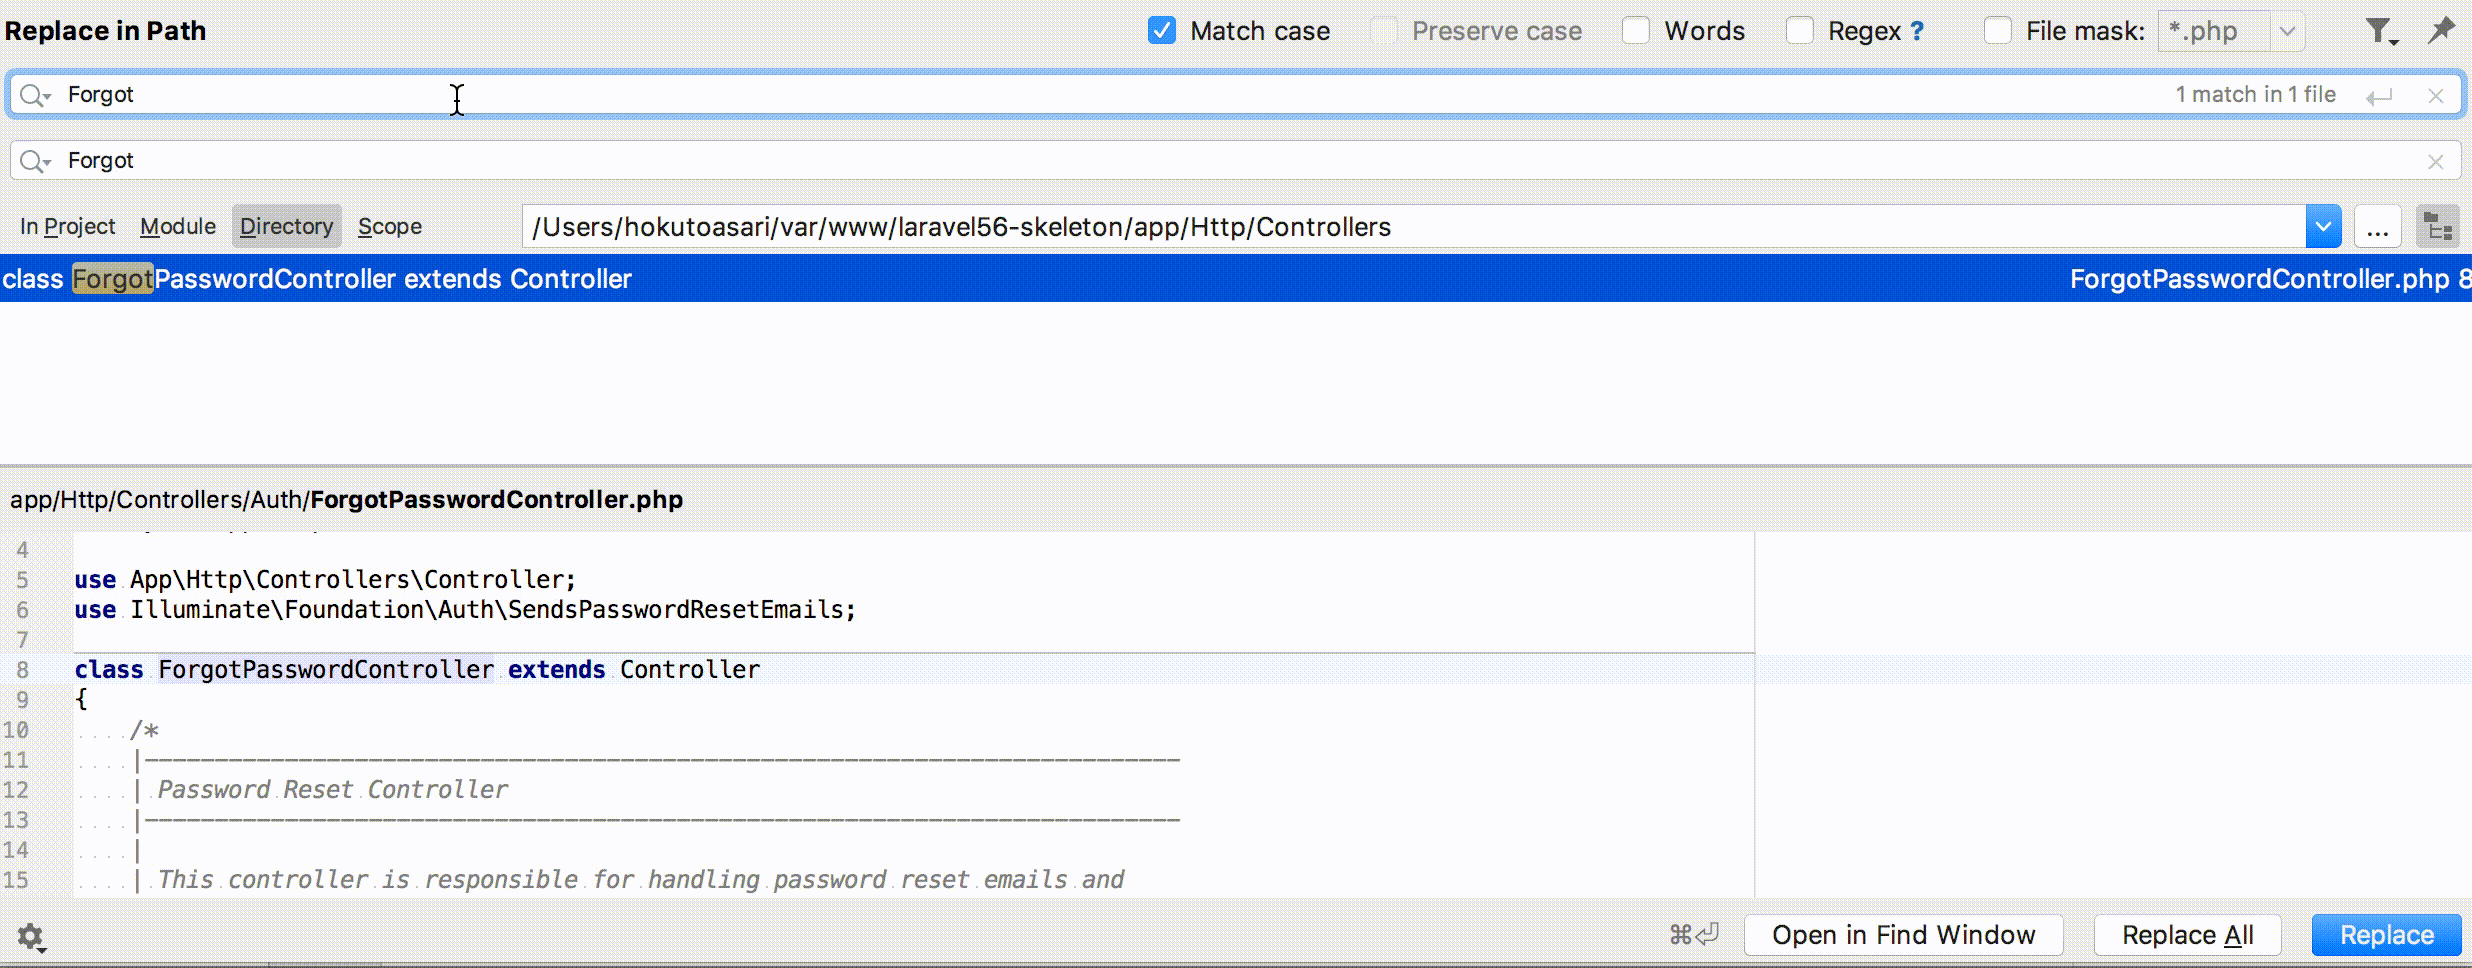Select the Module scope tab

(x=177, y=226)
